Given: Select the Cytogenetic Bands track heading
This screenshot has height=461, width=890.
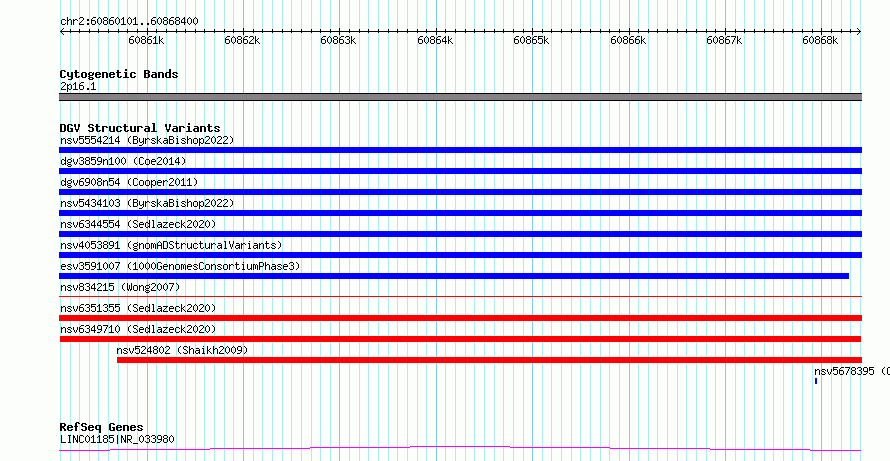Looking at the screenshot, I should [x=119, y=74].
